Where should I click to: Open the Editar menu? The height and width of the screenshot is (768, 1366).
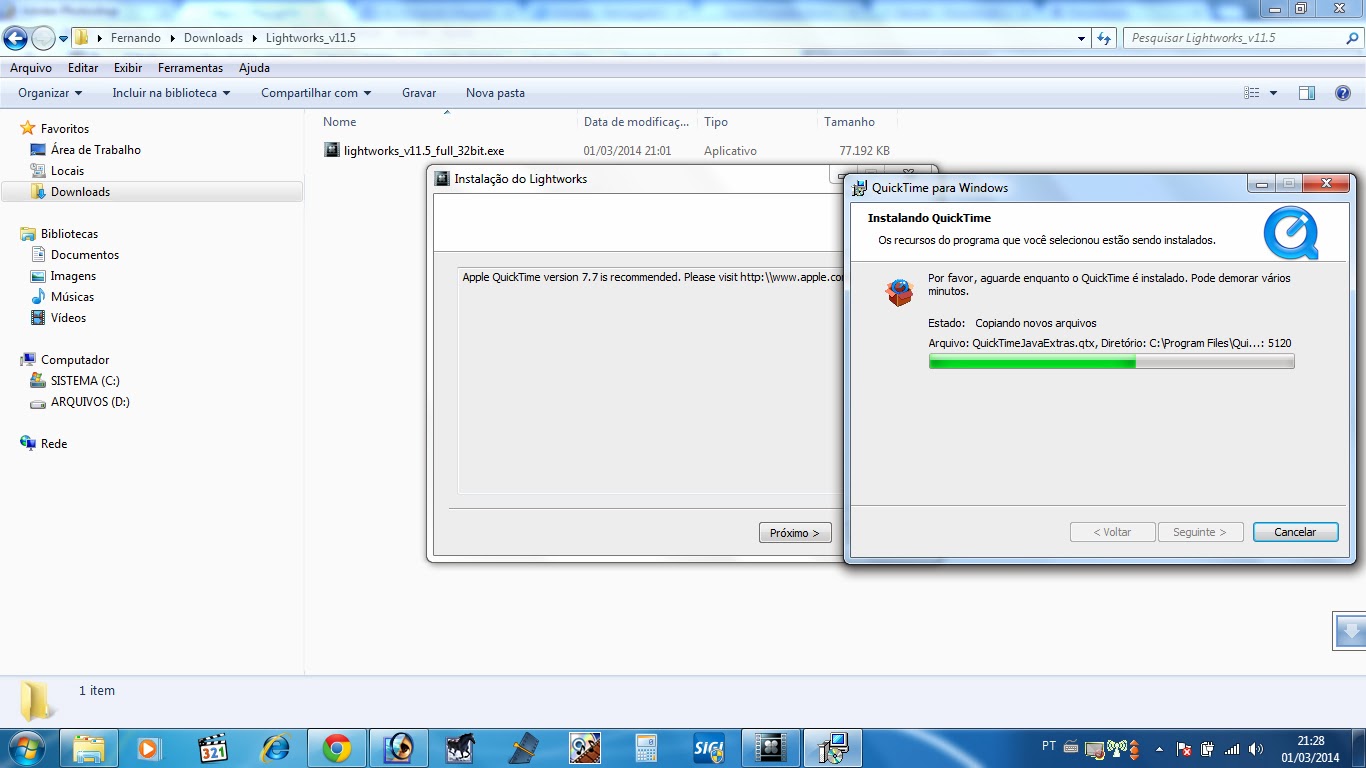[83, 68]
